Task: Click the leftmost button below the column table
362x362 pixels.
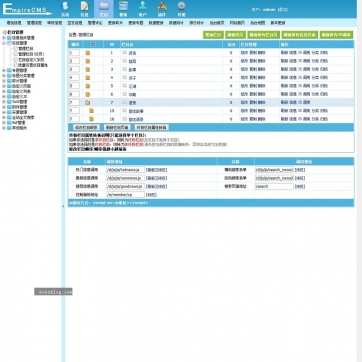Action: coord(86,127)
